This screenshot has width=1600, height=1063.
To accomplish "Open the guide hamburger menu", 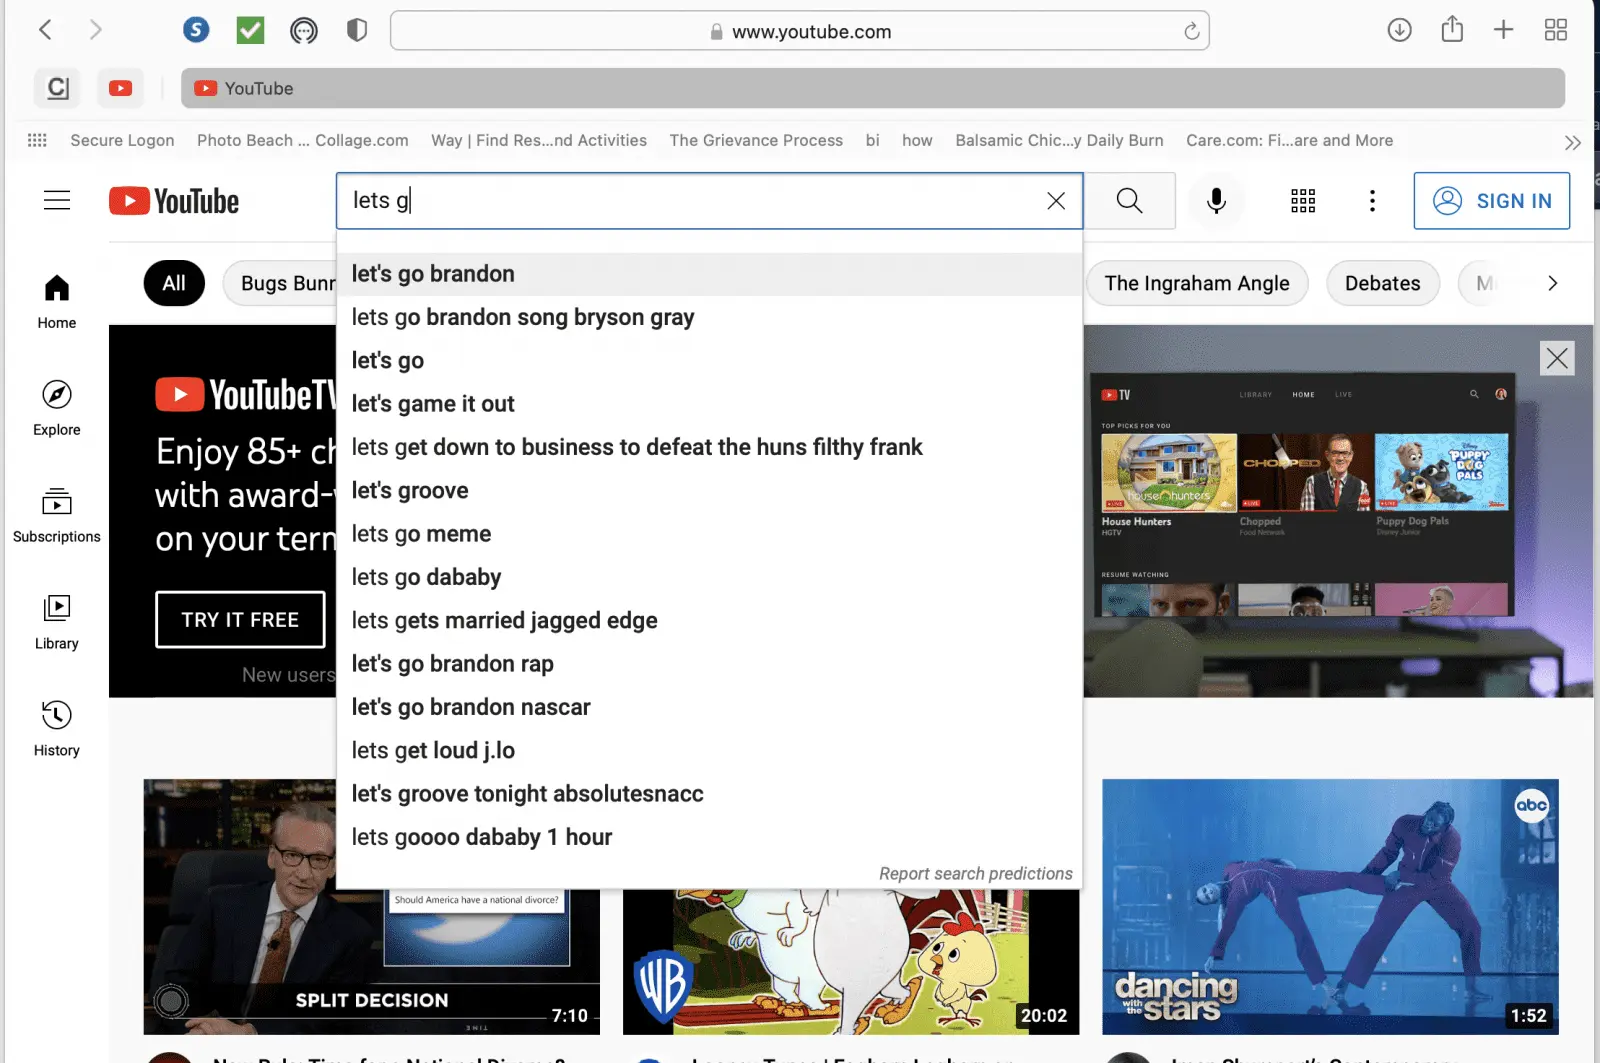I will click(57, 200).
